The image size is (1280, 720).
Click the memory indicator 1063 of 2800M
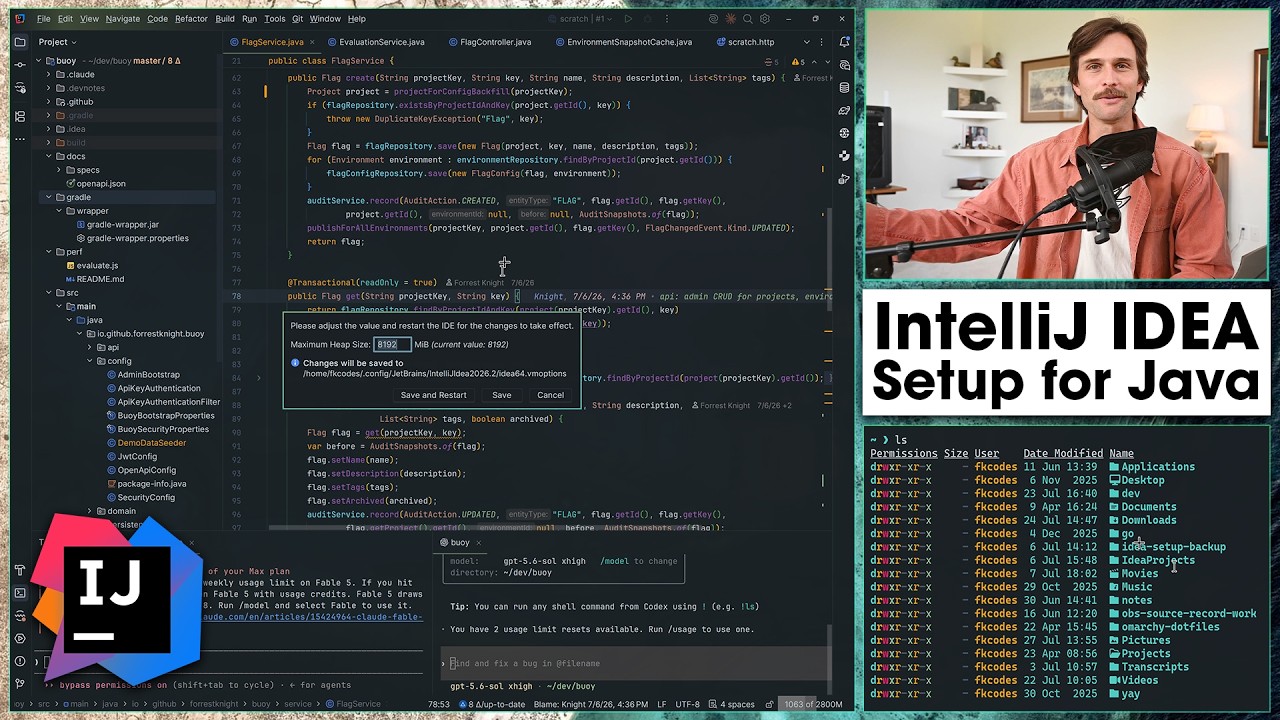tap(813, 704)
